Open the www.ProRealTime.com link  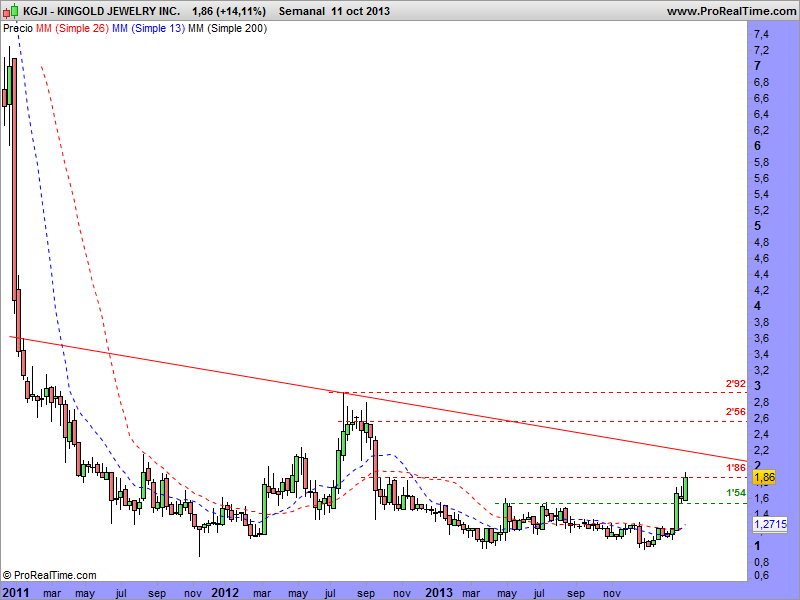click(x=731, y=11)
